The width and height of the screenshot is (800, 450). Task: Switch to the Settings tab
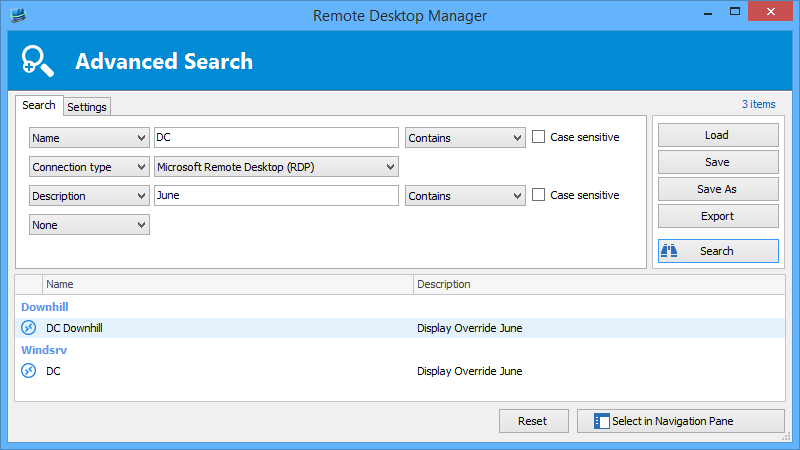[87, 107]
